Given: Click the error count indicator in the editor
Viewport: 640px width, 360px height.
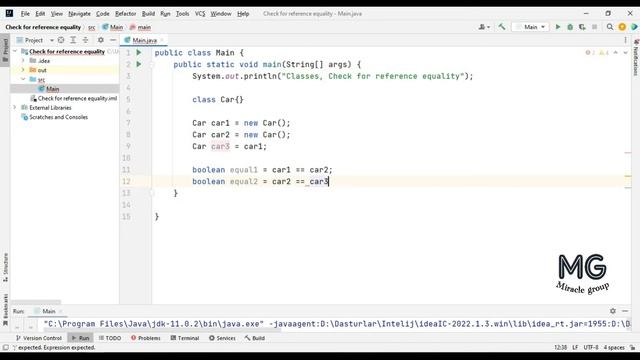Looking at the screenshot, I should pos(590,53).
